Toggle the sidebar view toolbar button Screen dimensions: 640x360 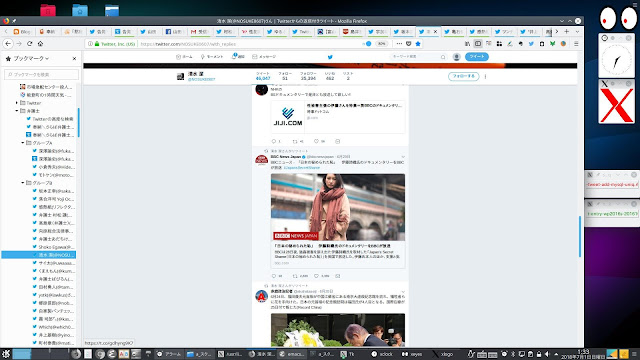pos(478,44)
